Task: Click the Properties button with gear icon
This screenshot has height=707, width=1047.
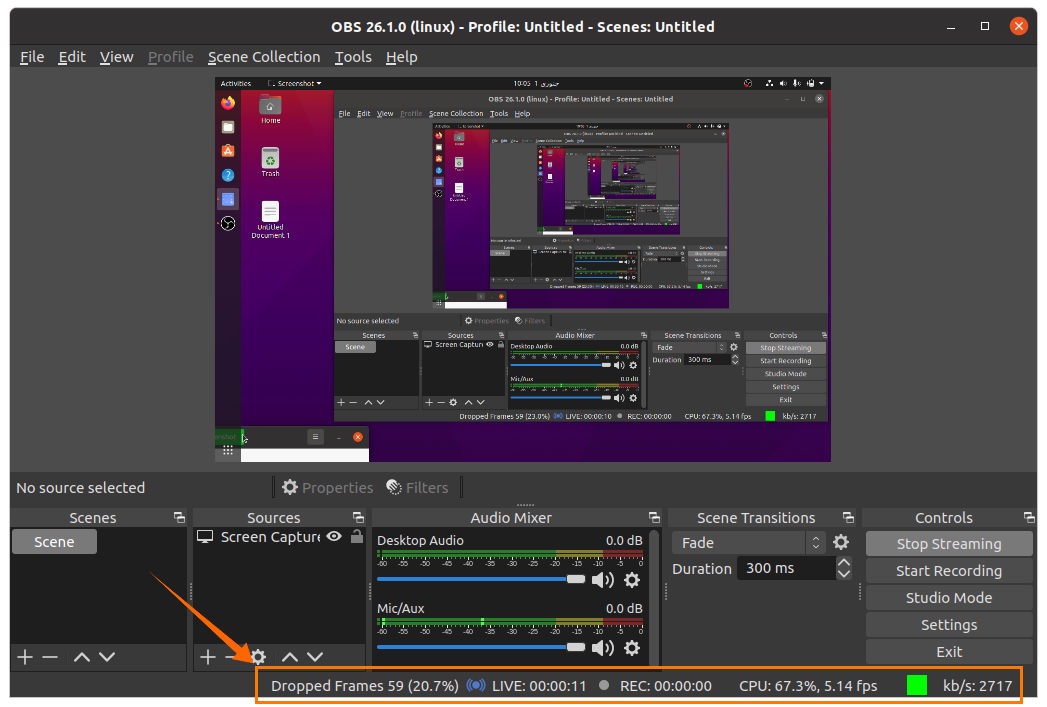Action: (x=327, y=487)
